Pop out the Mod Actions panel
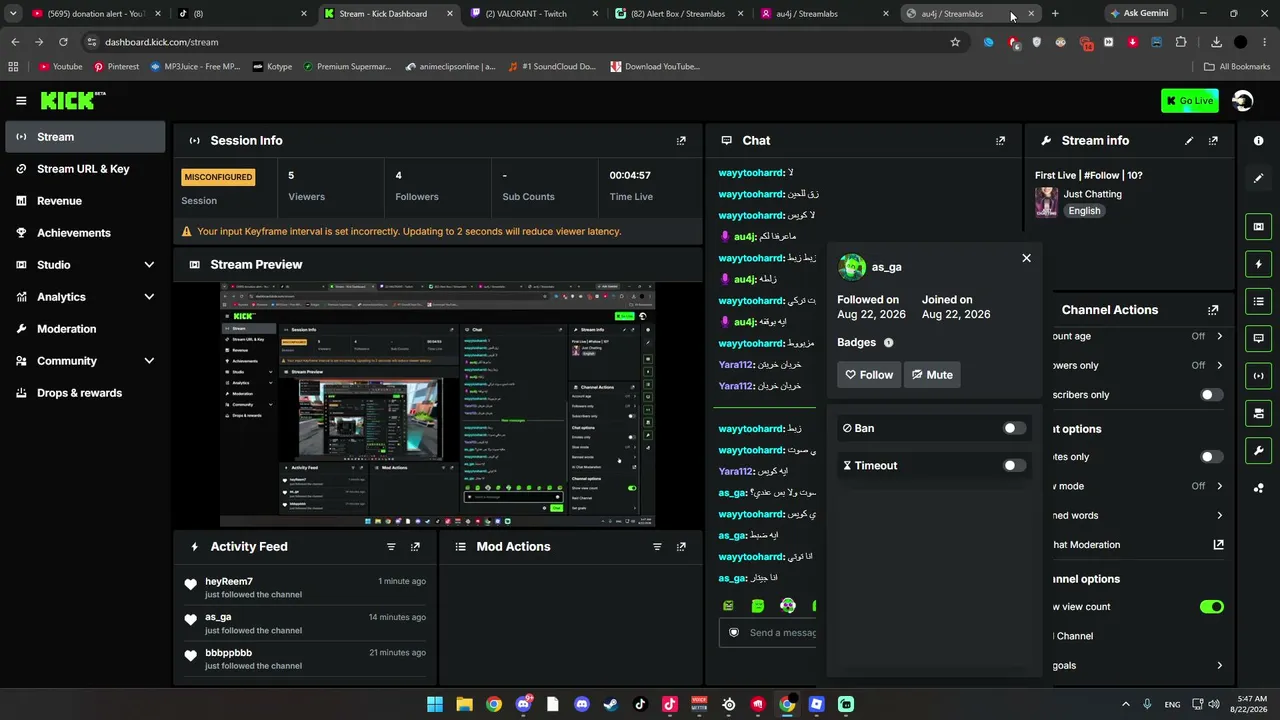 [x=681, y=547]
